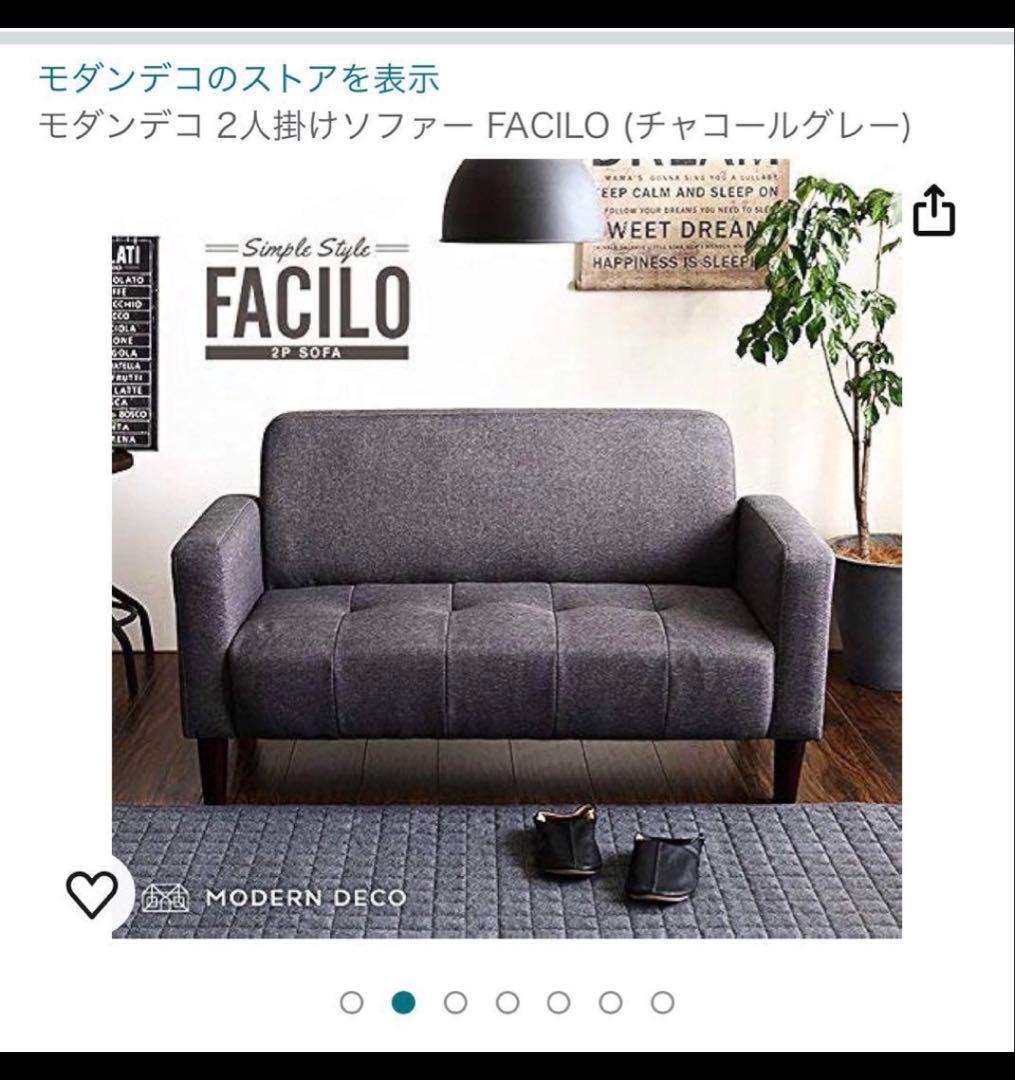Open the モダンデコ store link
The height and width of the screenshot is (1080, 1015).
pos(238,78)
